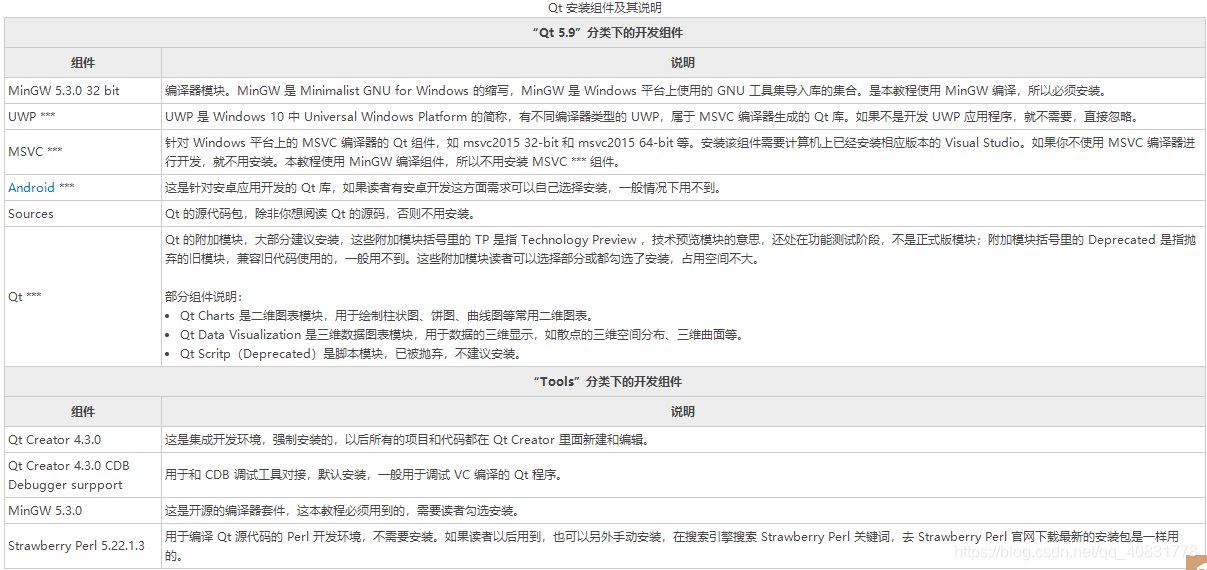Click the description starting "UWP 是 Windows 10 中"
Viewport: 1207px width, 570px height.
[651, 117]
